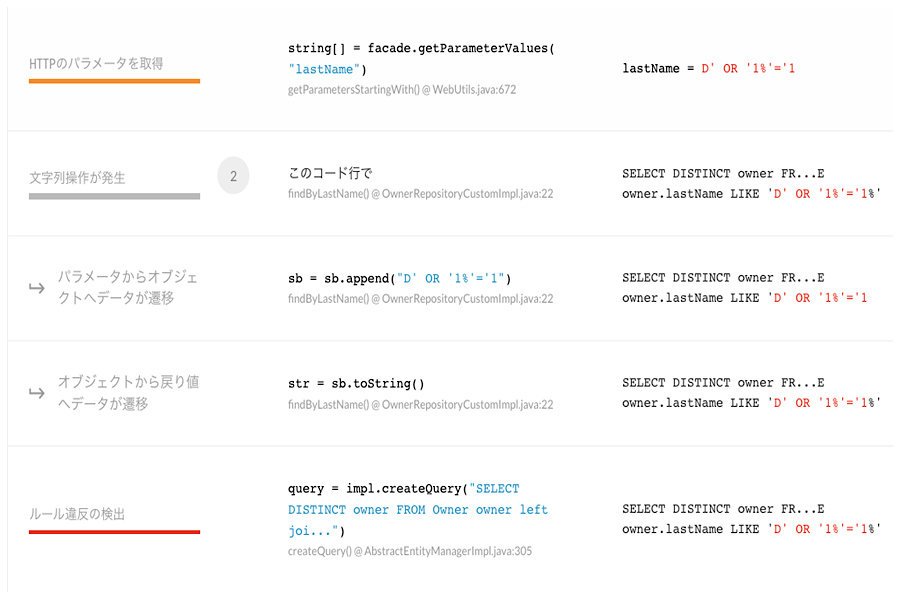This screenshot has width=900, height=600.
Task: Click arrow icon beside パラメータからオブジェクトへ
Action: tap(37, 288)
